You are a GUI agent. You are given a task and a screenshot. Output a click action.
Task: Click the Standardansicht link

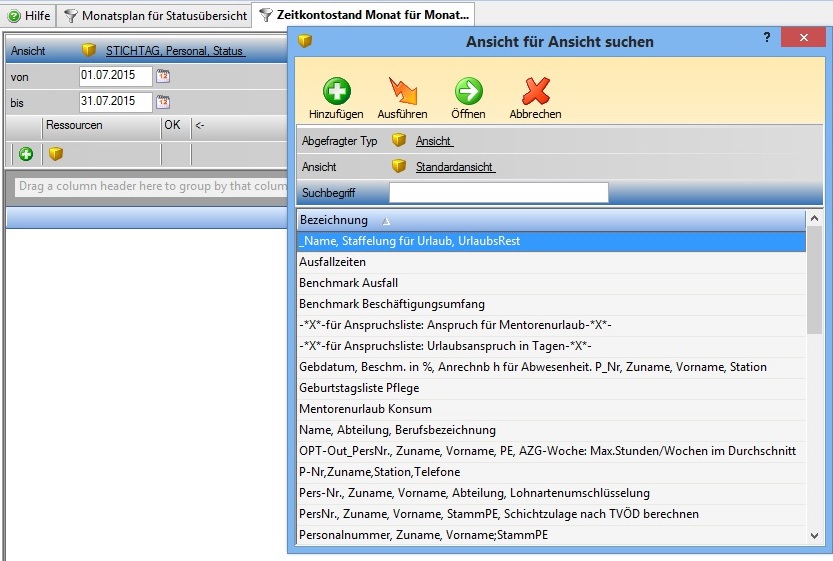click(455, 167)
